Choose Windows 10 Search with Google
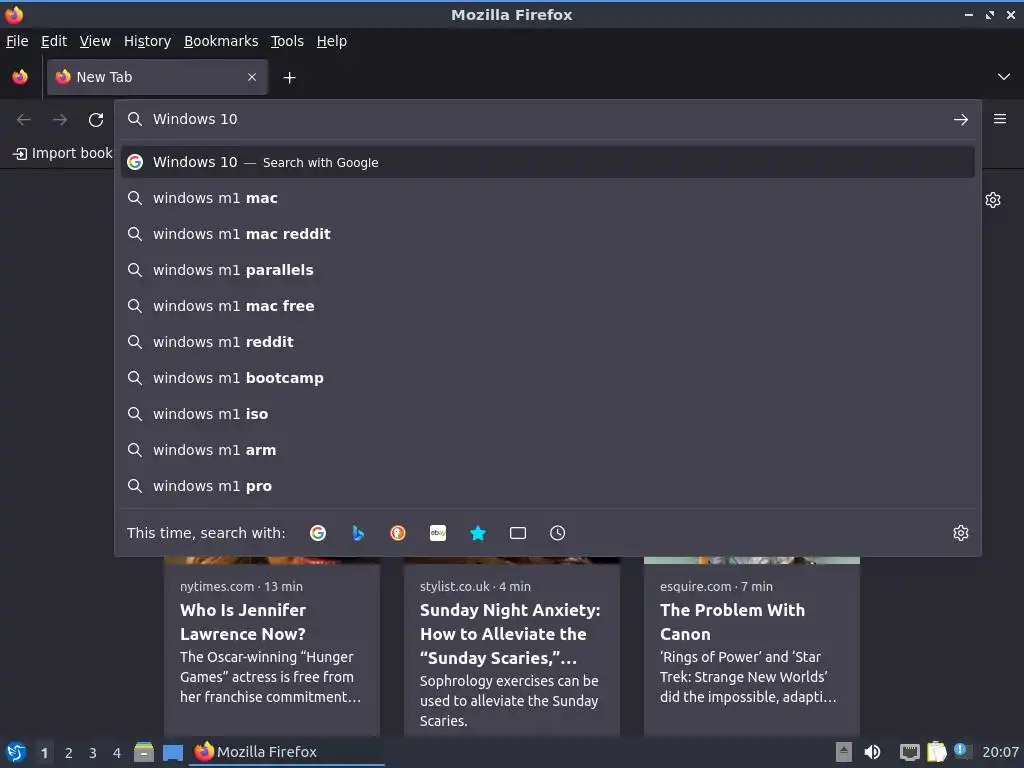The height and width of the screenshot is (768, 1024). coord(548,162)
